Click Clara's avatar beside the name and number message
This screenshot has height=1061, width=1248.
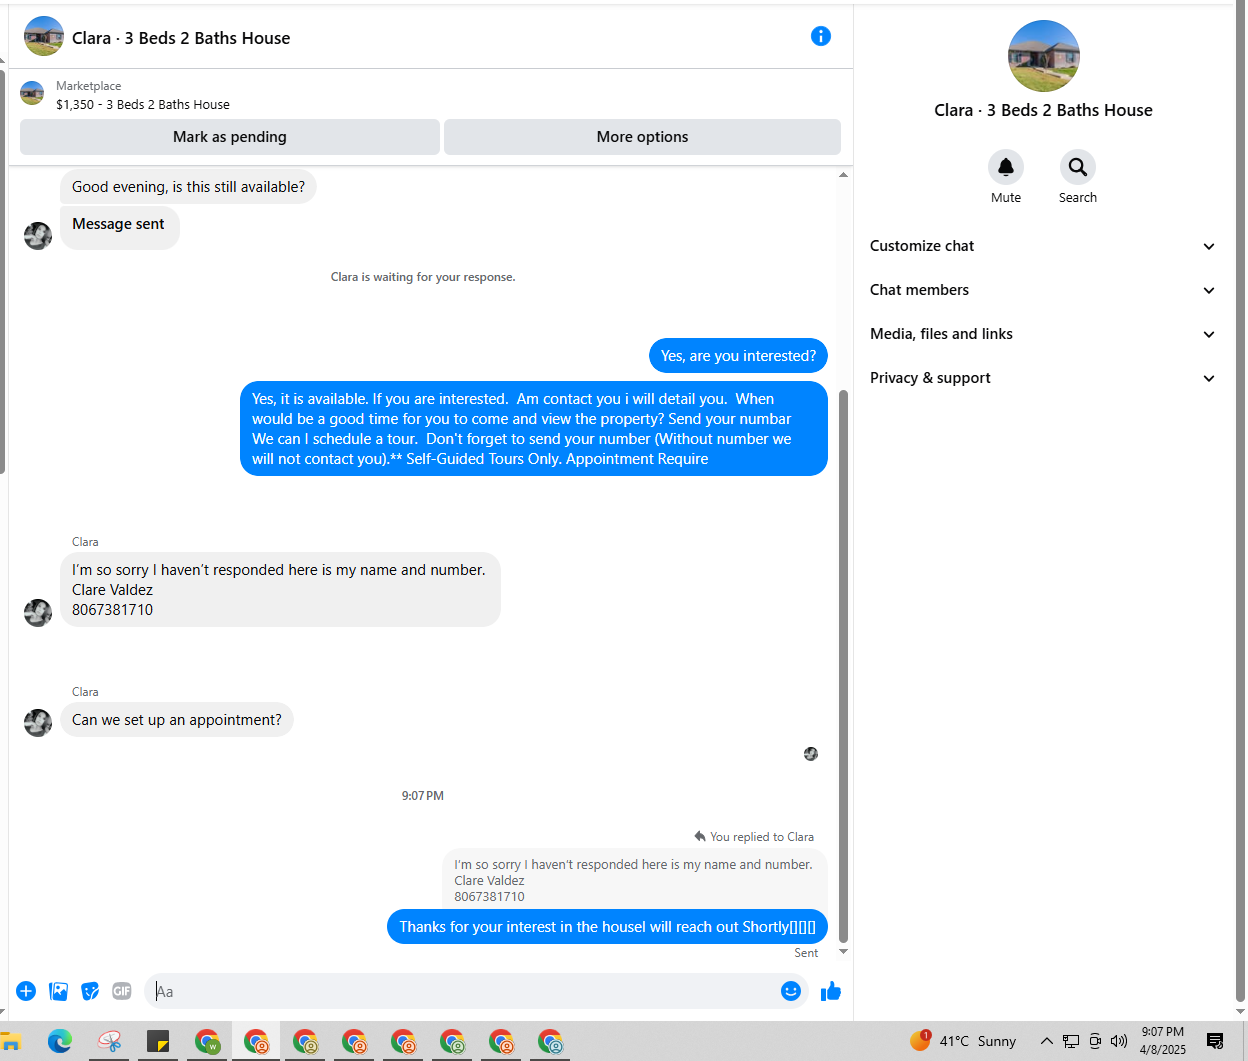(38, 613)
